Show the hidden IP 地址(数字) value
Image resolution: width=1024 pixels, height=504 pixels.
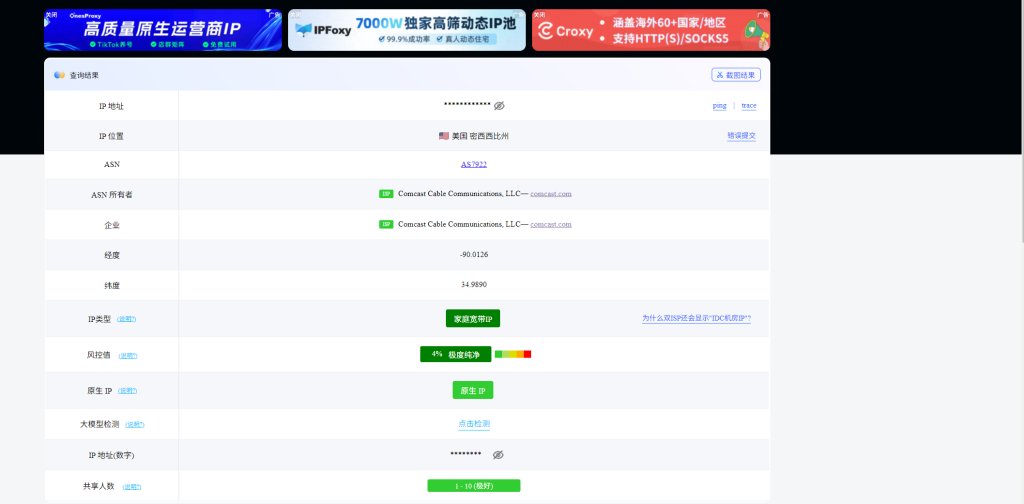tap(498, 455)
